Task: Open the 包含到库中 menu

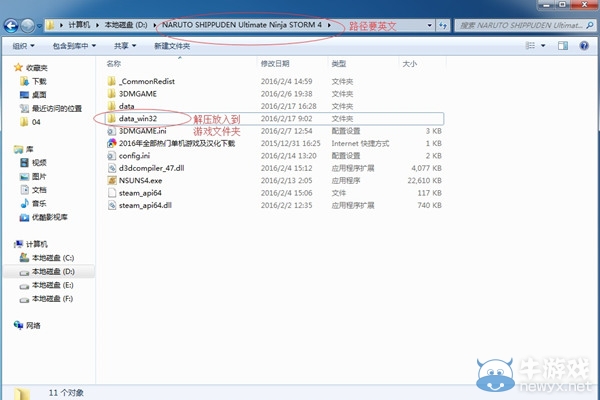Action: pyautogui.click(x=74, y=46)
